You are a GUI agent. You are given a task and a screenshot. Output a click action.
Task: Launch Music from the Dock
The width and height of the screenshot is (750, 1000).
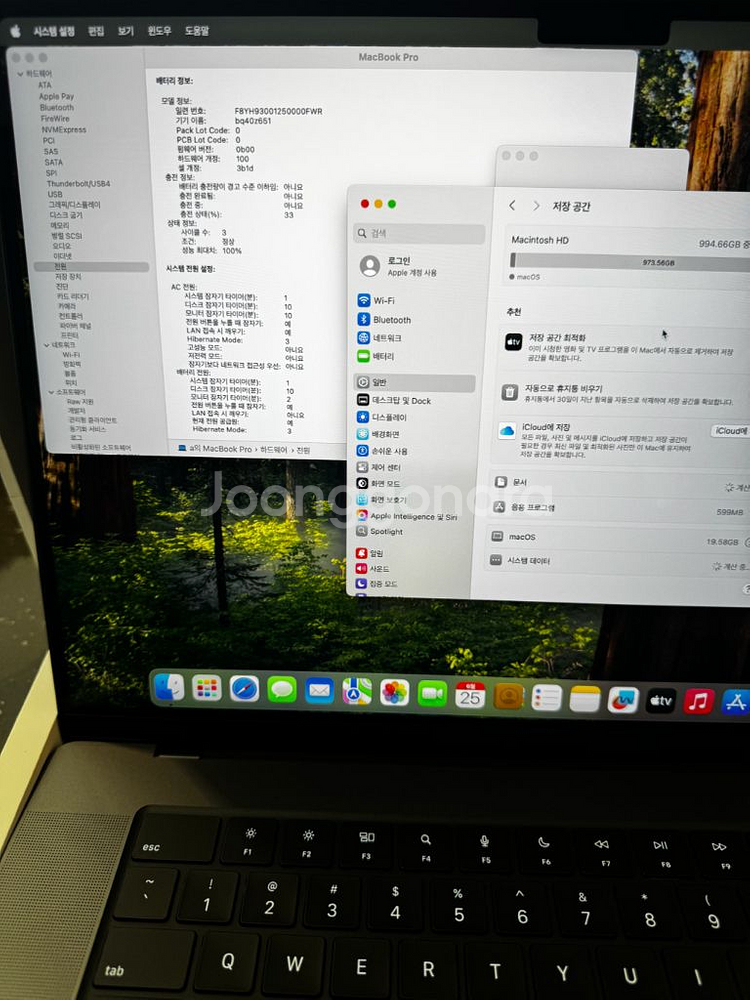coord(699,702)
